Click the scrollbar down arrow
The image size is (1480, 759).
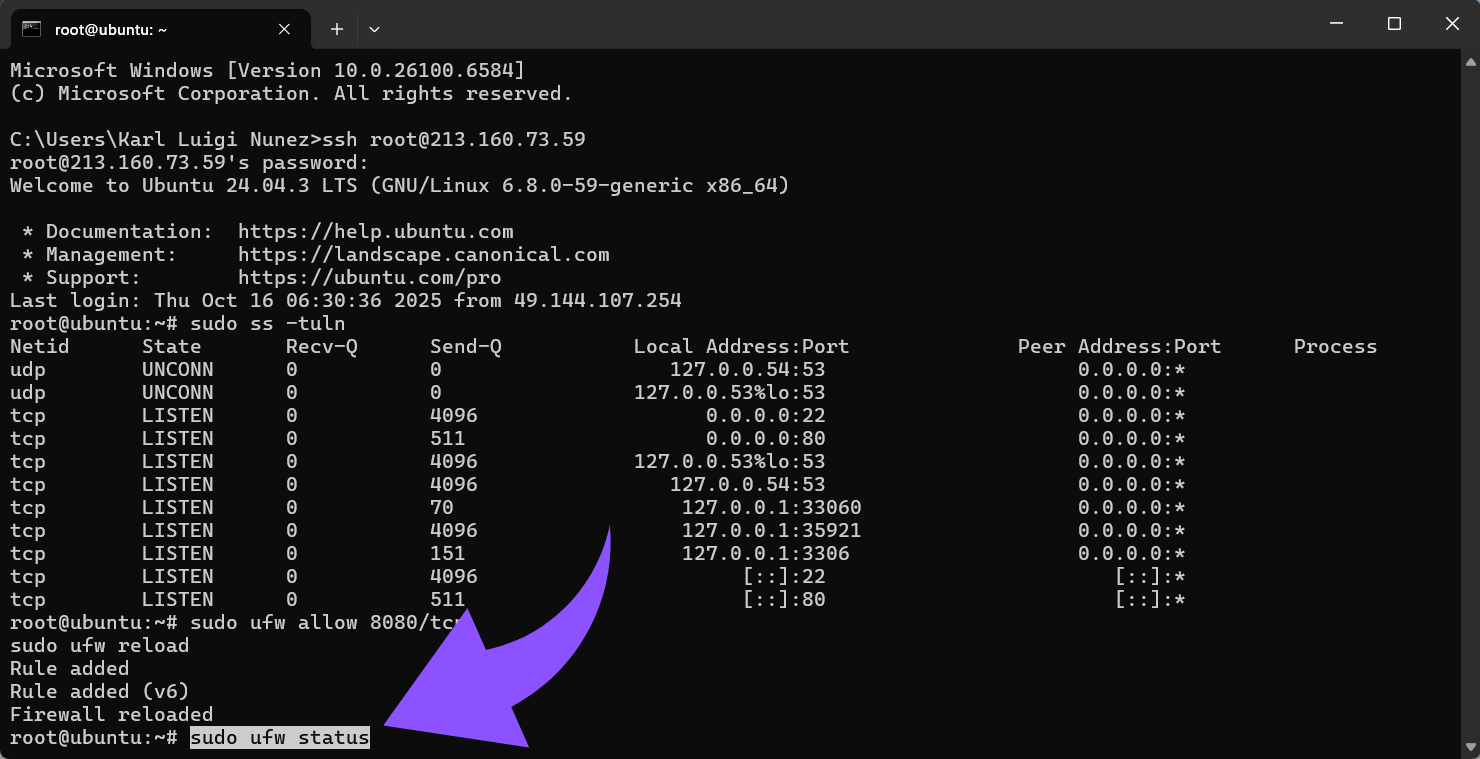[1470, 747]
